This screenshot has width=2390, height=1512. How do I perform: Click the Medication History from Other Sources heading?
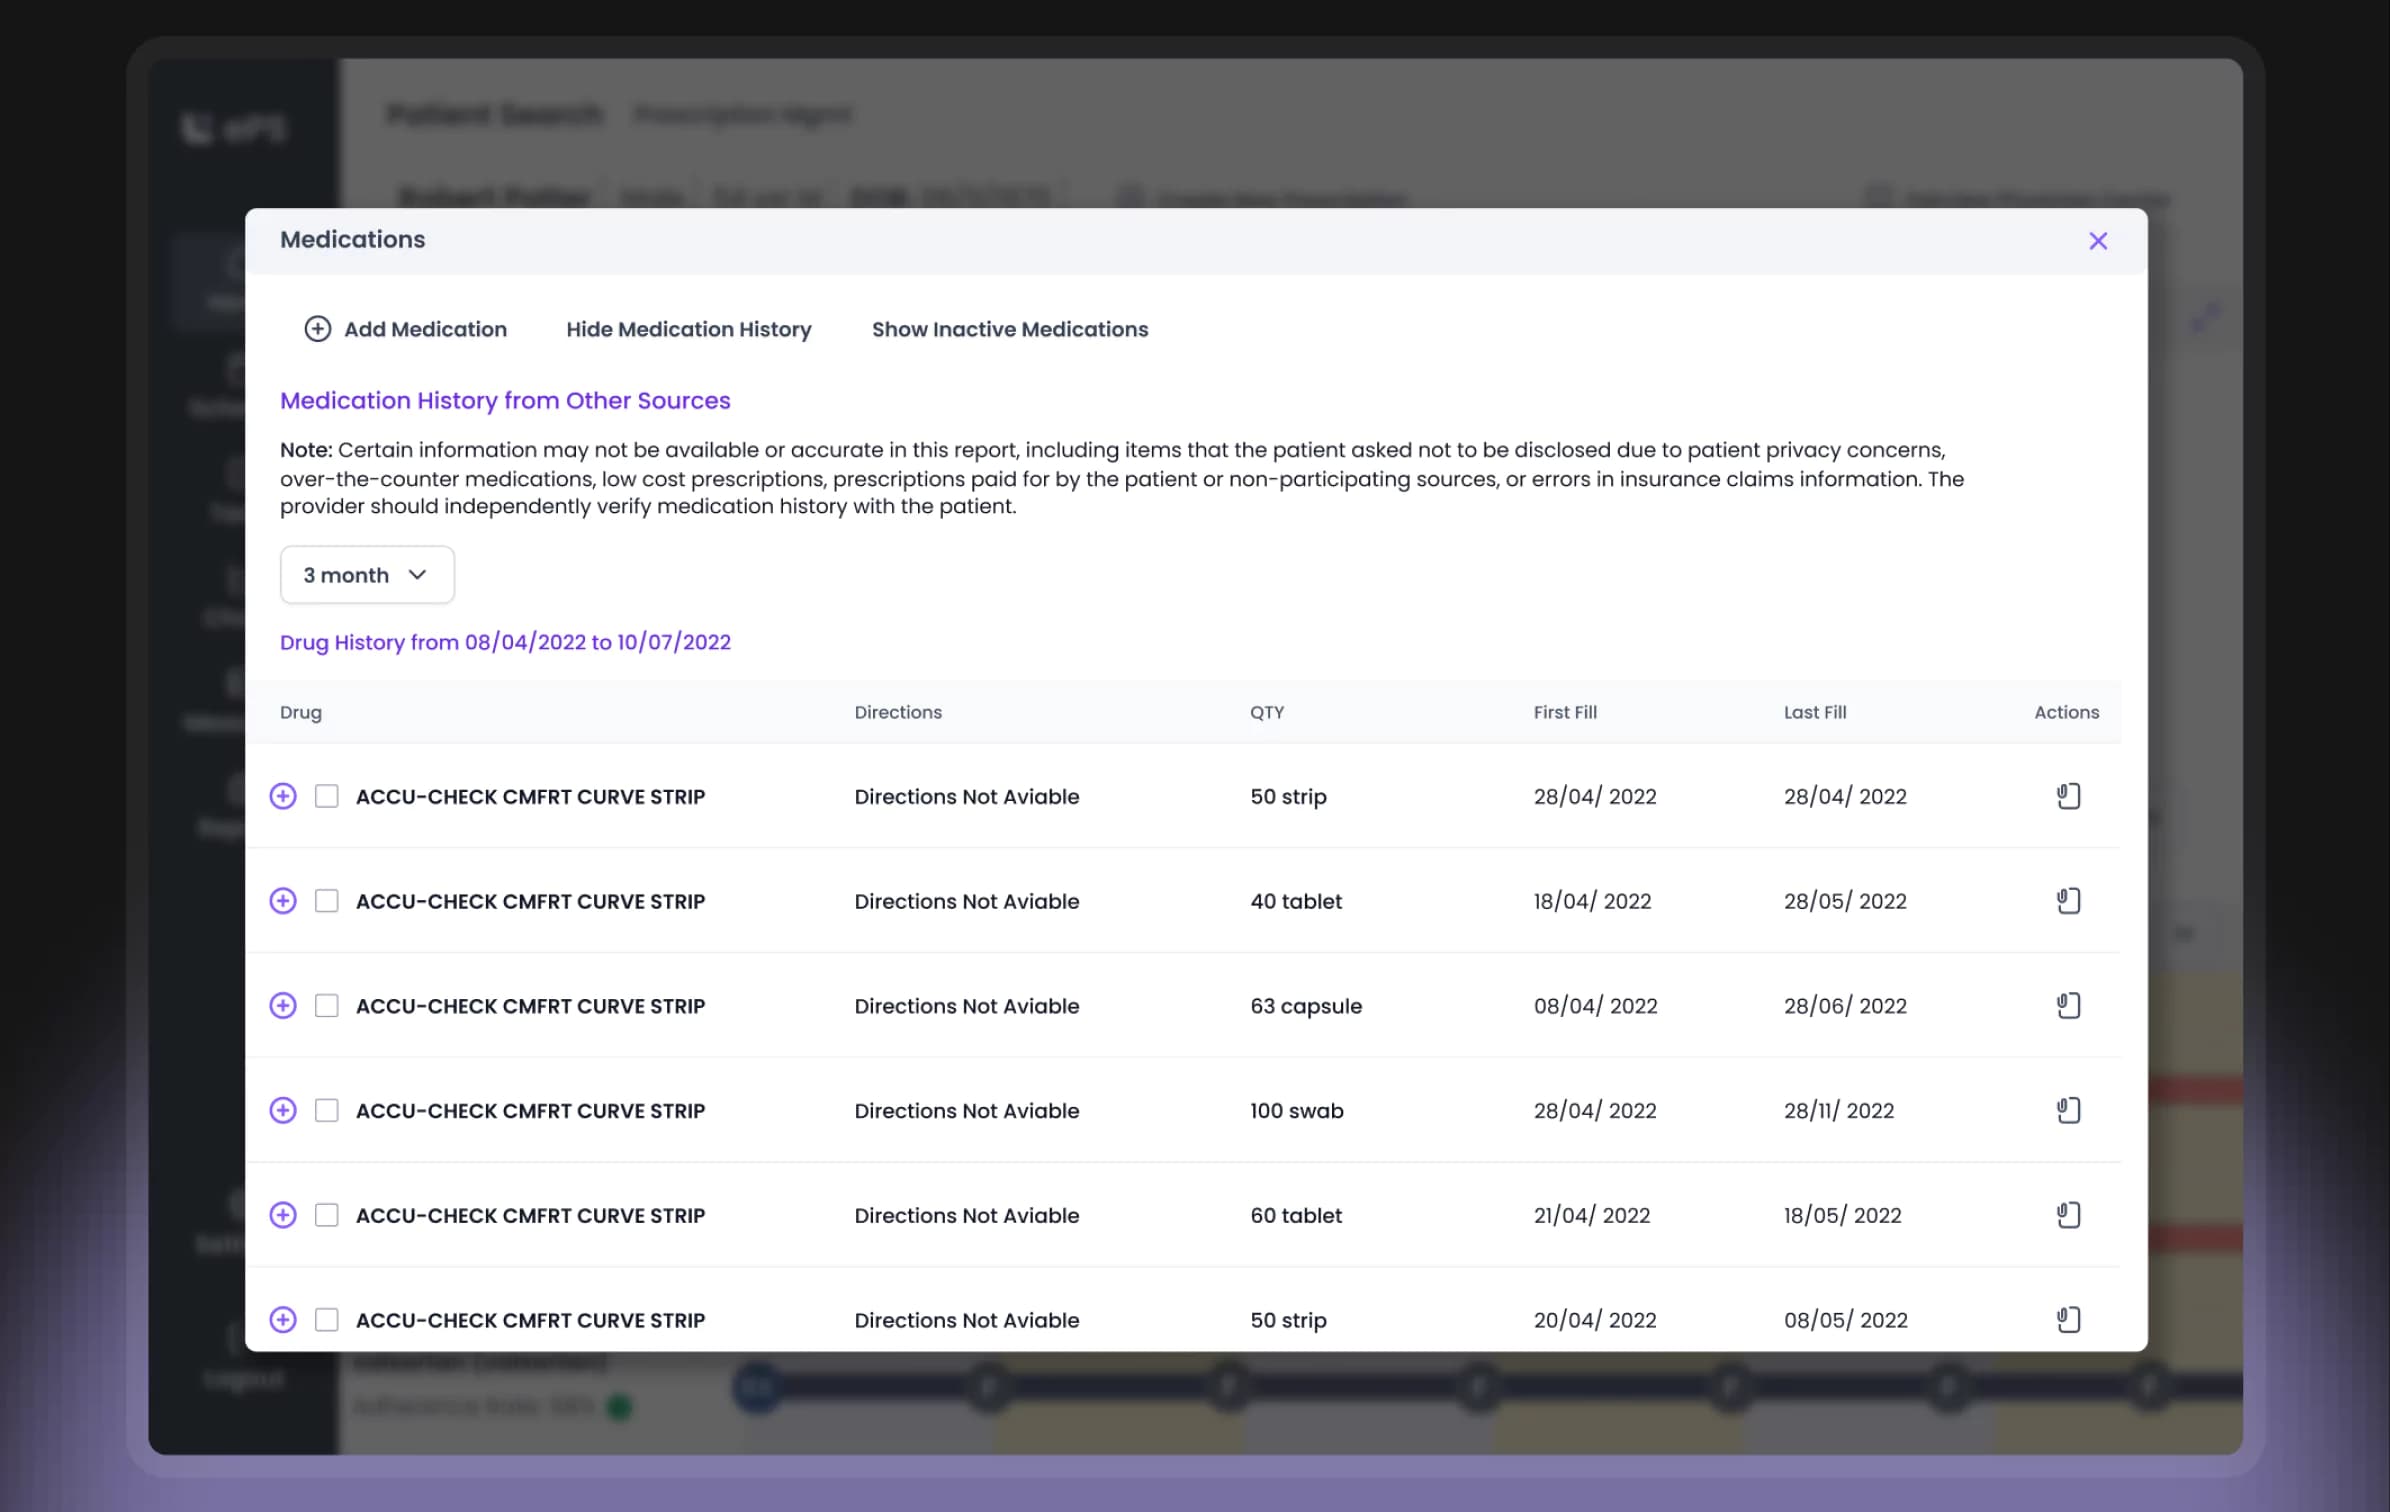click(505, 400)
